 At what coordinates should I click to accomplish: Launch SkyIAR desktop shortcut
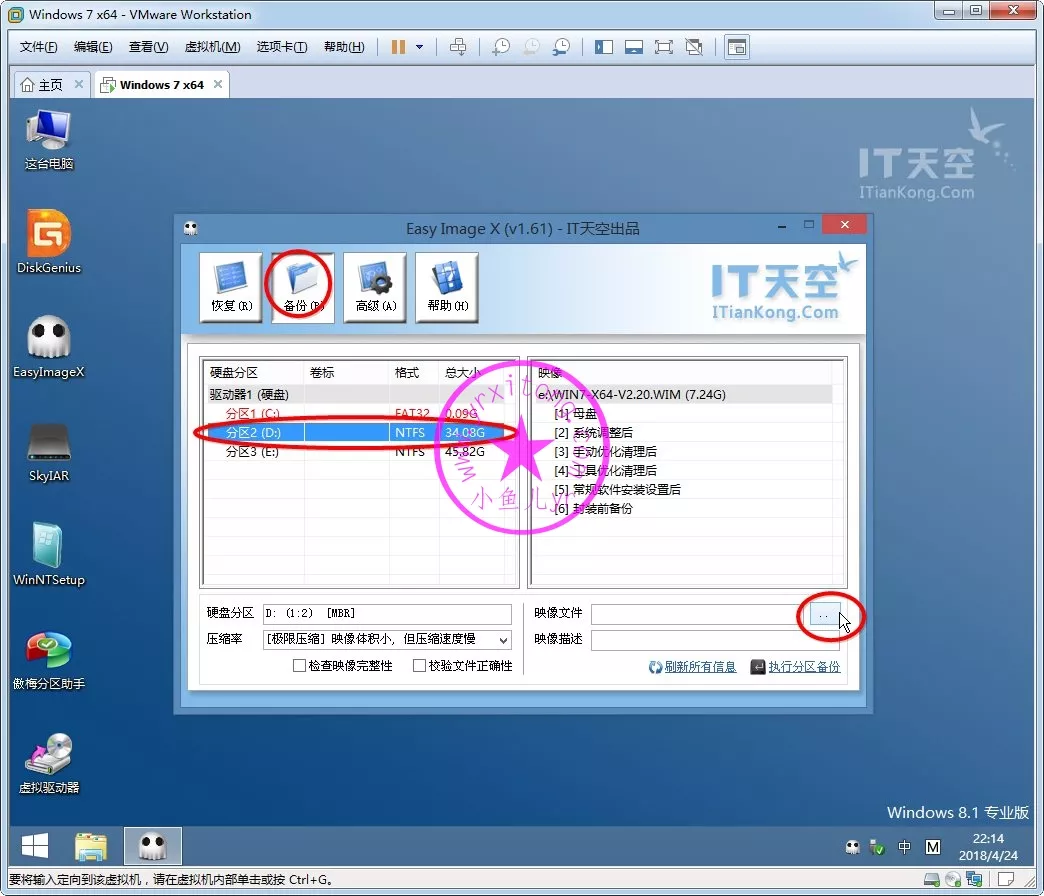49,450
